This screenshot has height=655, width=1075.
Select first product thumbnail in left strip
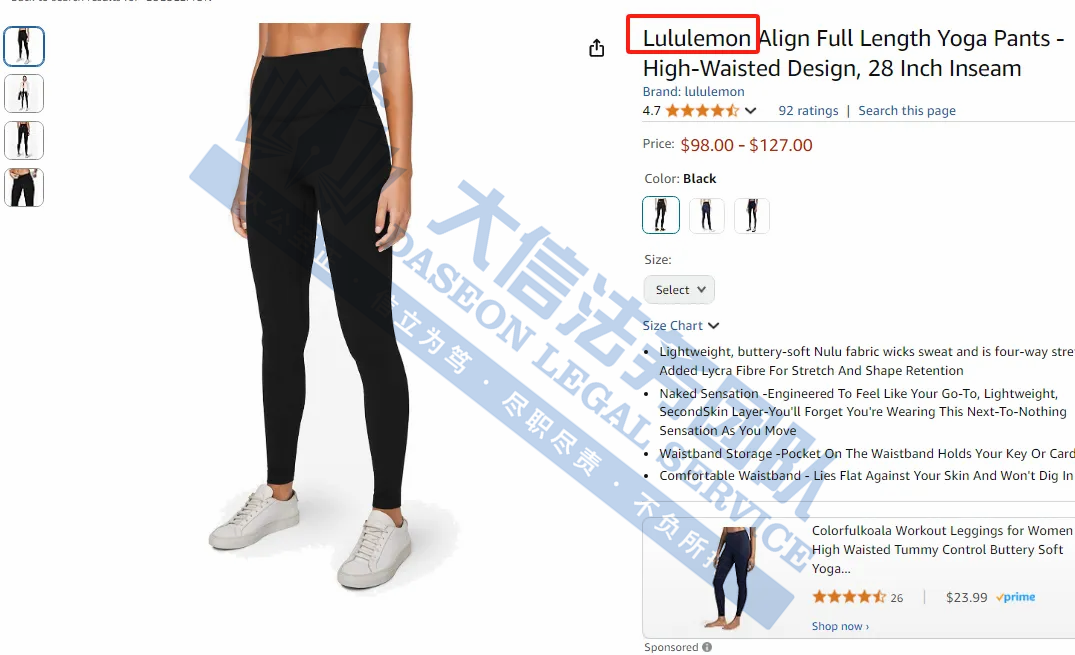[24, 46]
